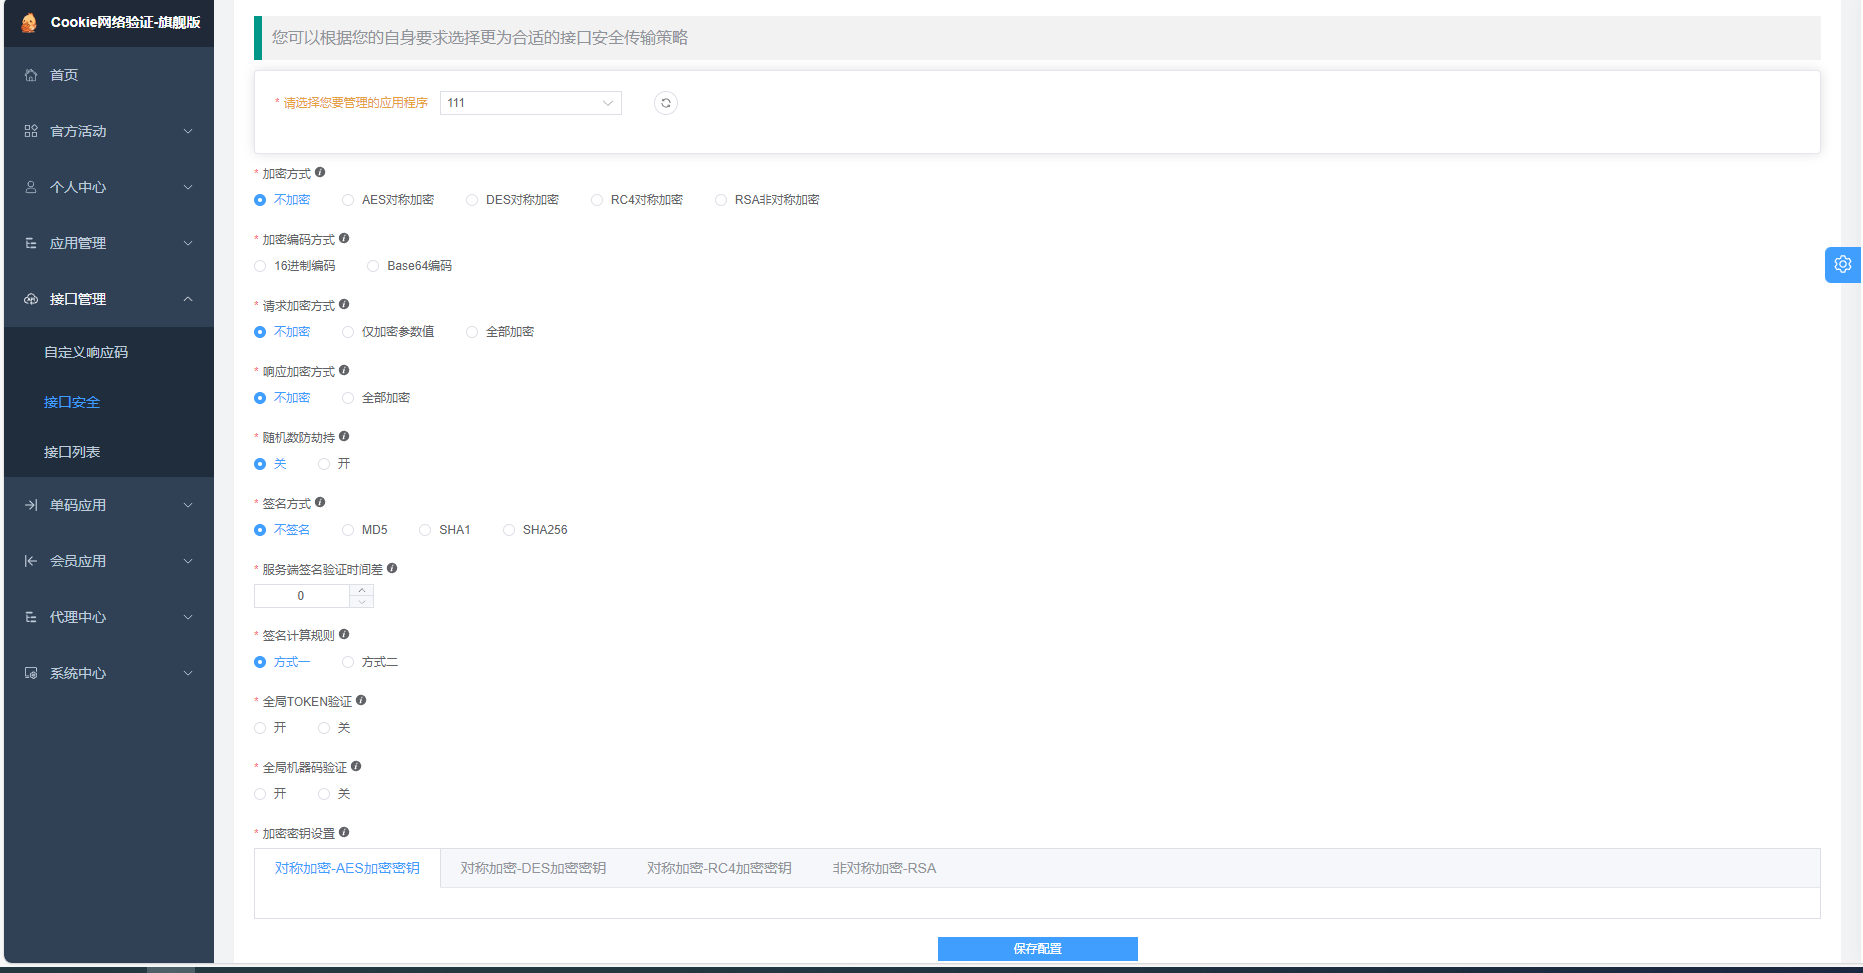Click the info icon beside 全局机器码验证
This screenshot has width=1863, height=973.
pyautogui.click(x=356, y=766)
